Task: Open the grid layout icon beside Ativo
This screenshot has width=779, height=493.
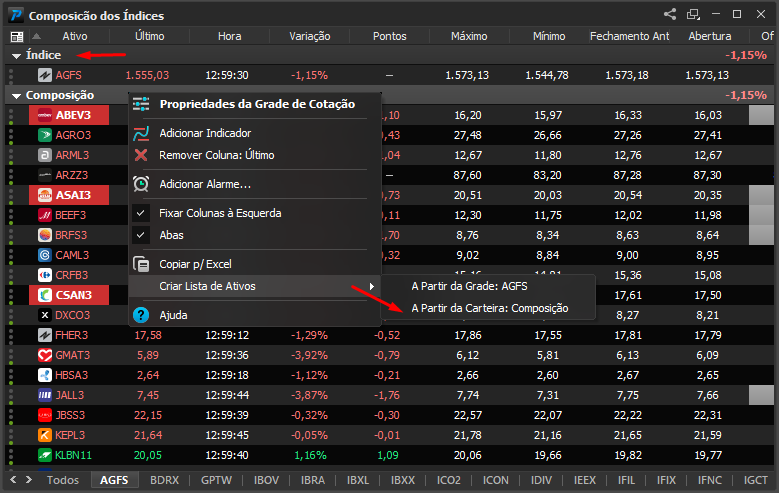Action: 17,36
